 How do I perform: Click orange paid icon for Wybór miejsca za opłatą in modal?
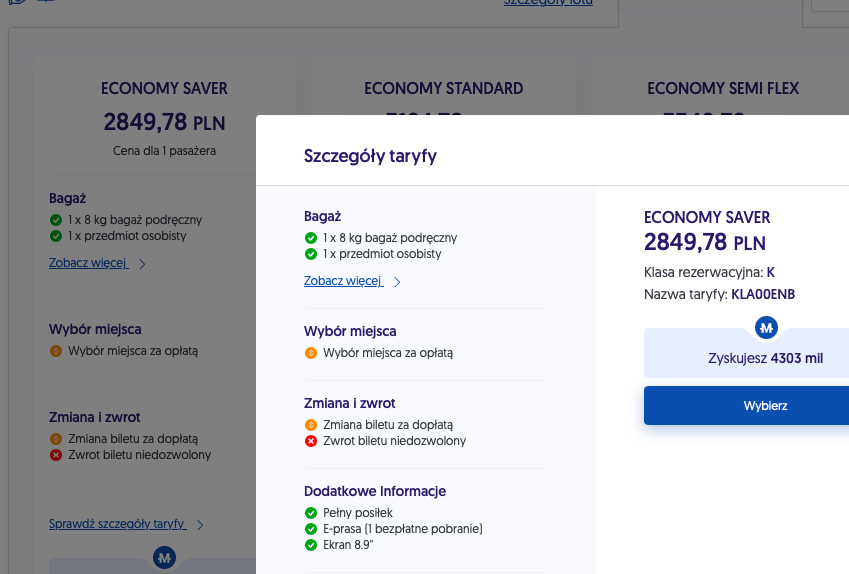click(x=311, y=353)
